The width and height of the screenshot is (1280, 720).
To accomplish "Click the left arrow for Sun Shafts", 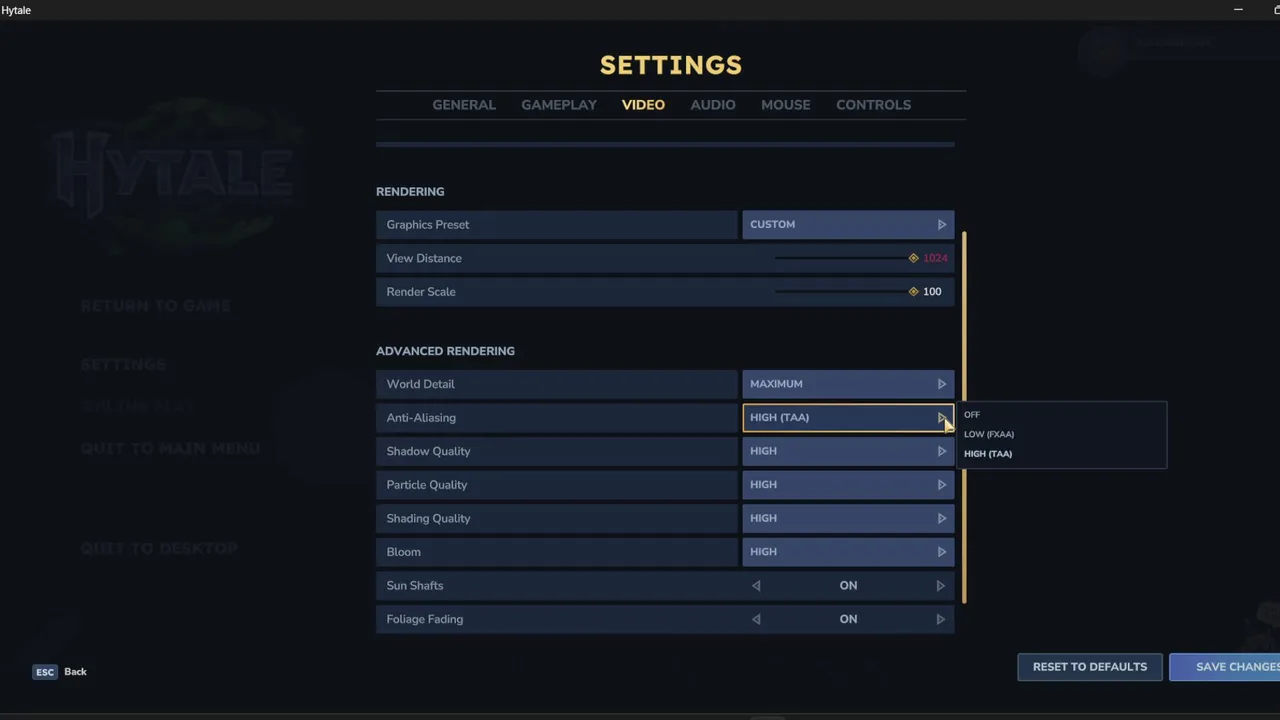I will (x=756, y=586).
